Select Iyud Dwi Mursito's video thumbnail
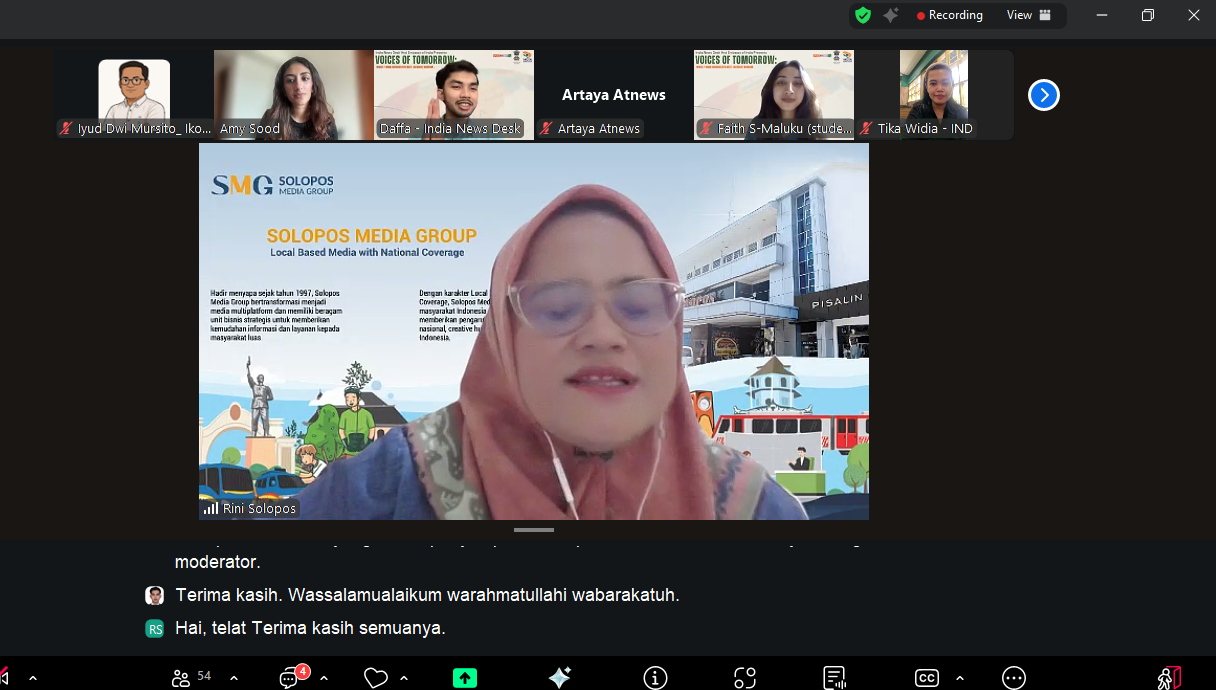Image resolution: width=1216 pixels, height=690 pixels. (134, 95)
